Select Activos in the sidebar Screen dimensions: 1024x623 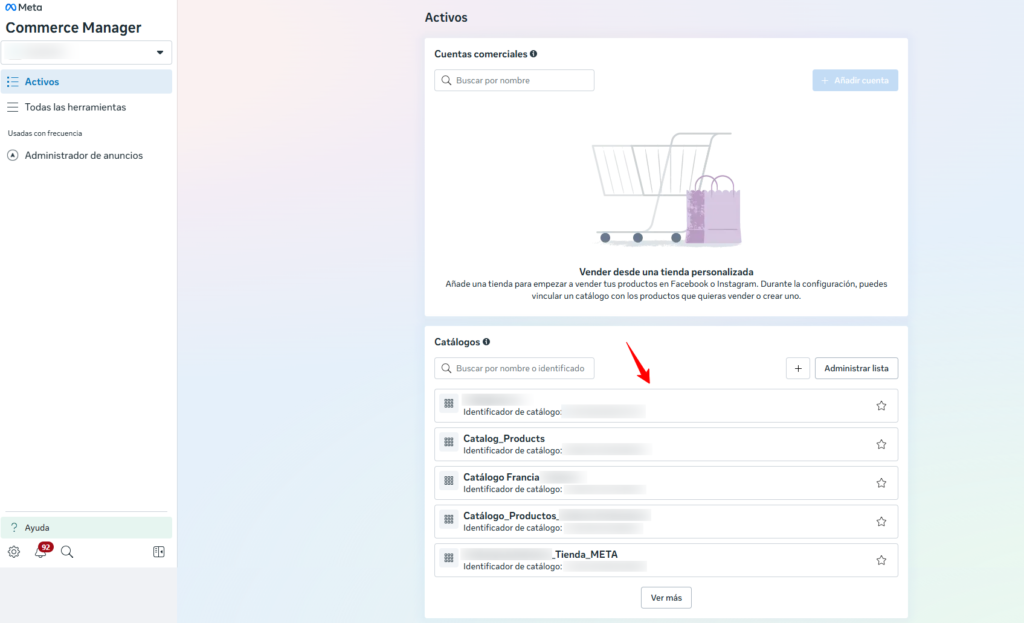coord(86,82)
